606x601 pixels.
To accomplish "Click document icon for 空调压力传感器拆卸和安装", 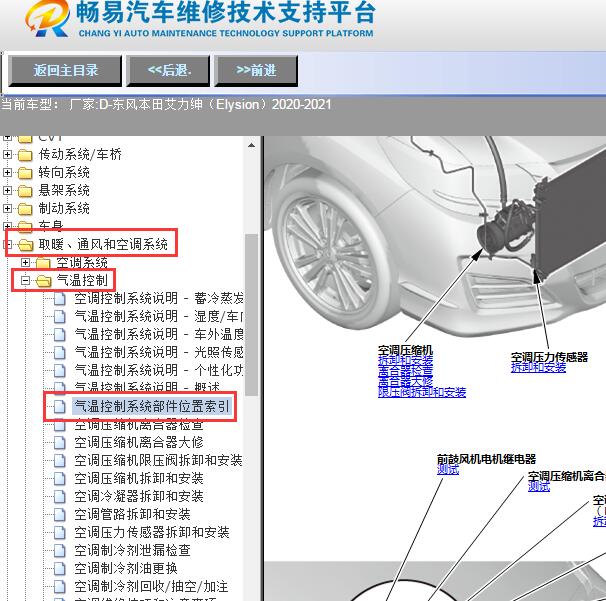I will [x=60, y=533].
